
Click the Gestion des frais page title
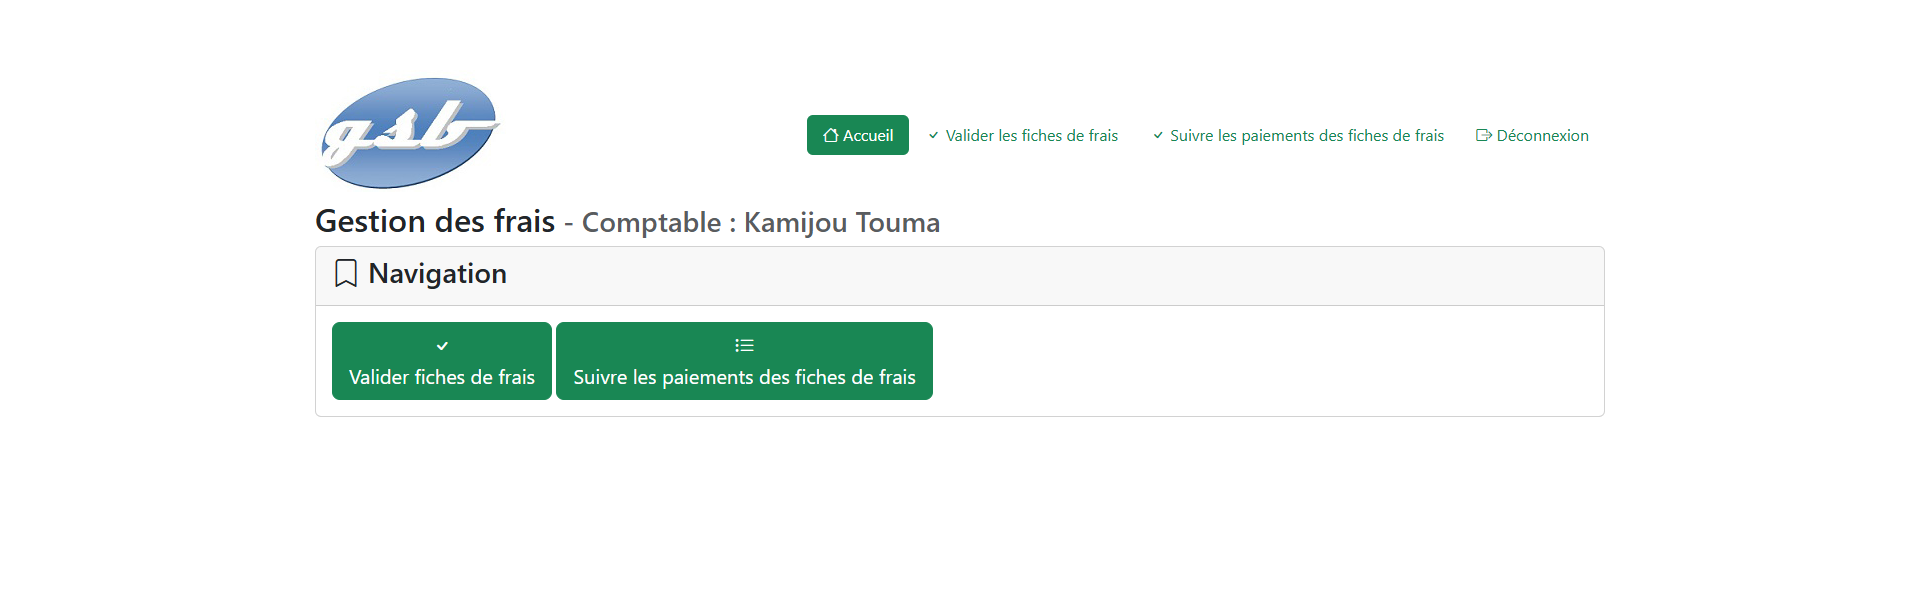pyautogui.click(x=435, y=221)
